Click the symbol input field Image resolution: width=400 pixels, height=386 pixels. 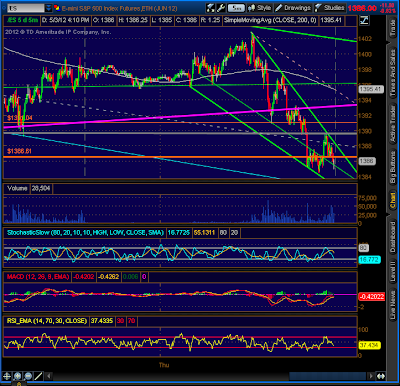click(26, 8)
